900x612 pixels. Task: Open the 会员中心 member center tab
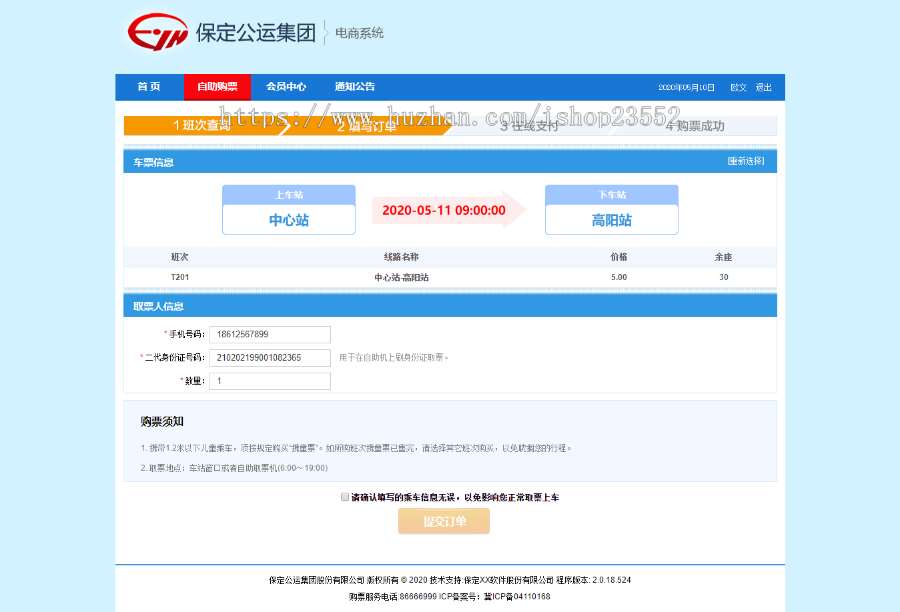[x=286, y=87]
